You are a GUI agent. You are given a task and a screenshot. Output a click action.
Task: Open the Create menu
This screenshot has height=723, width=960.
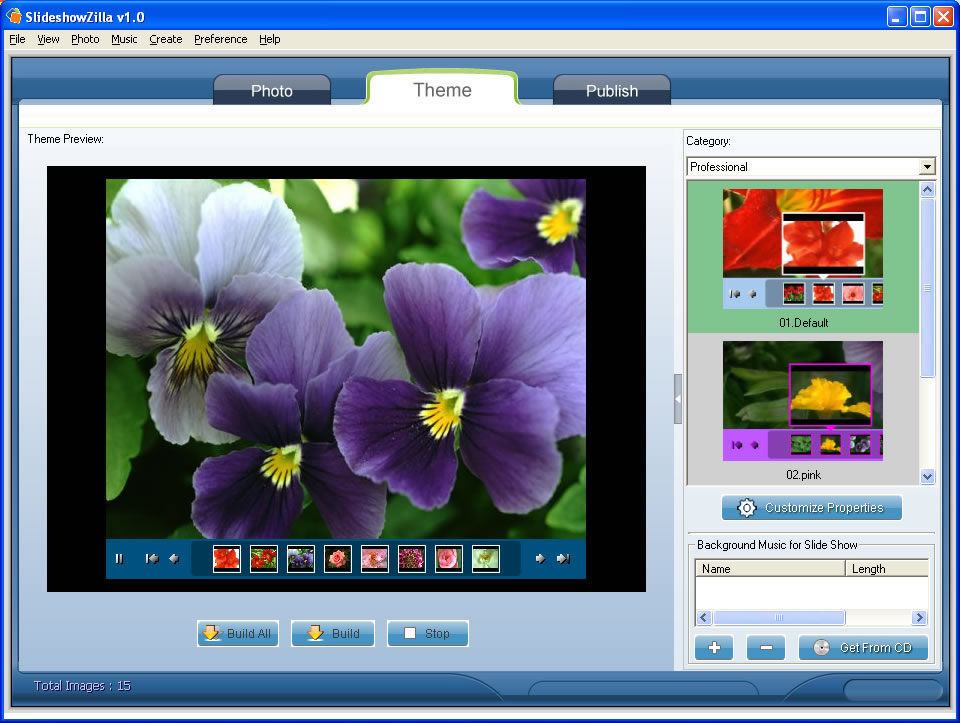click(166, 39)
